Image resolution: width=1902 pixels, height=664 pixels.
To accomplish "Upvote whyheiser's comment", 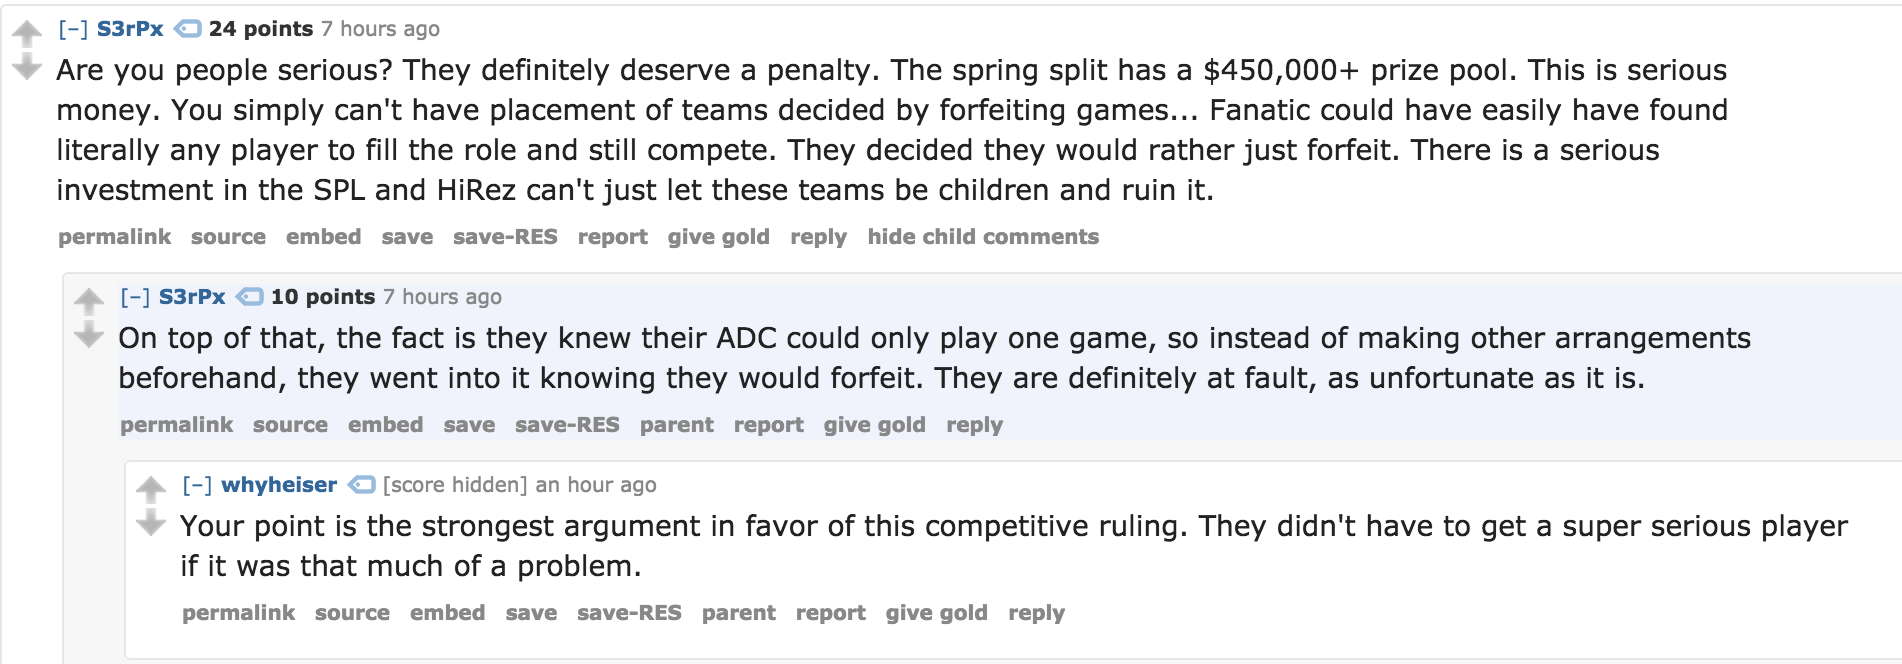I will tap(151, 489).
